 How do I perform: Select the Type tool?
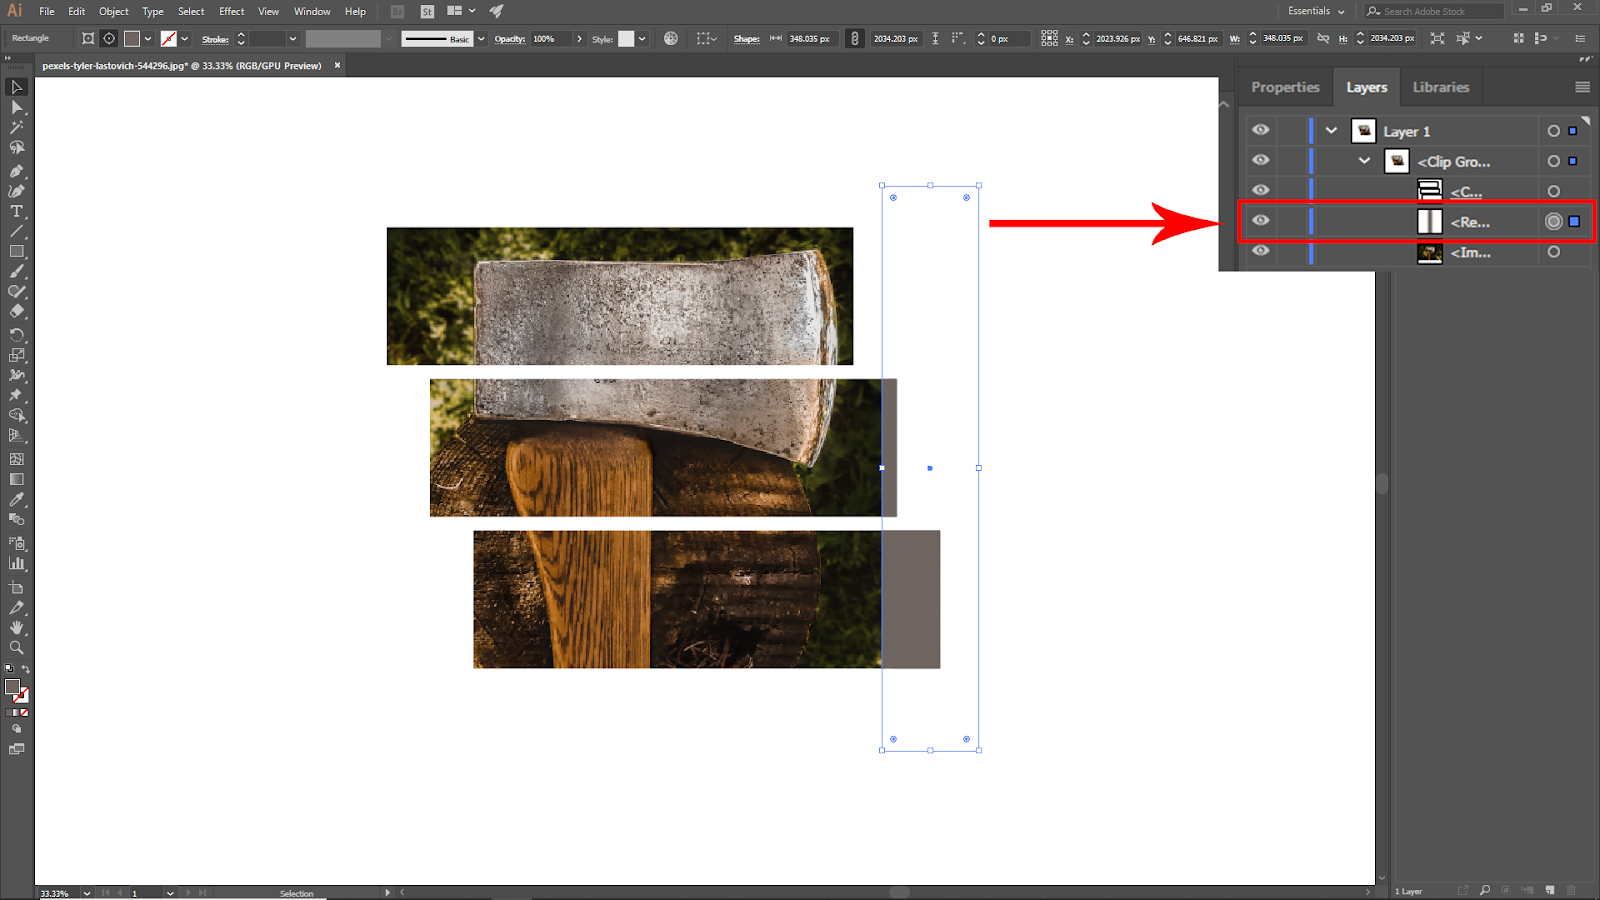[17, 212]
